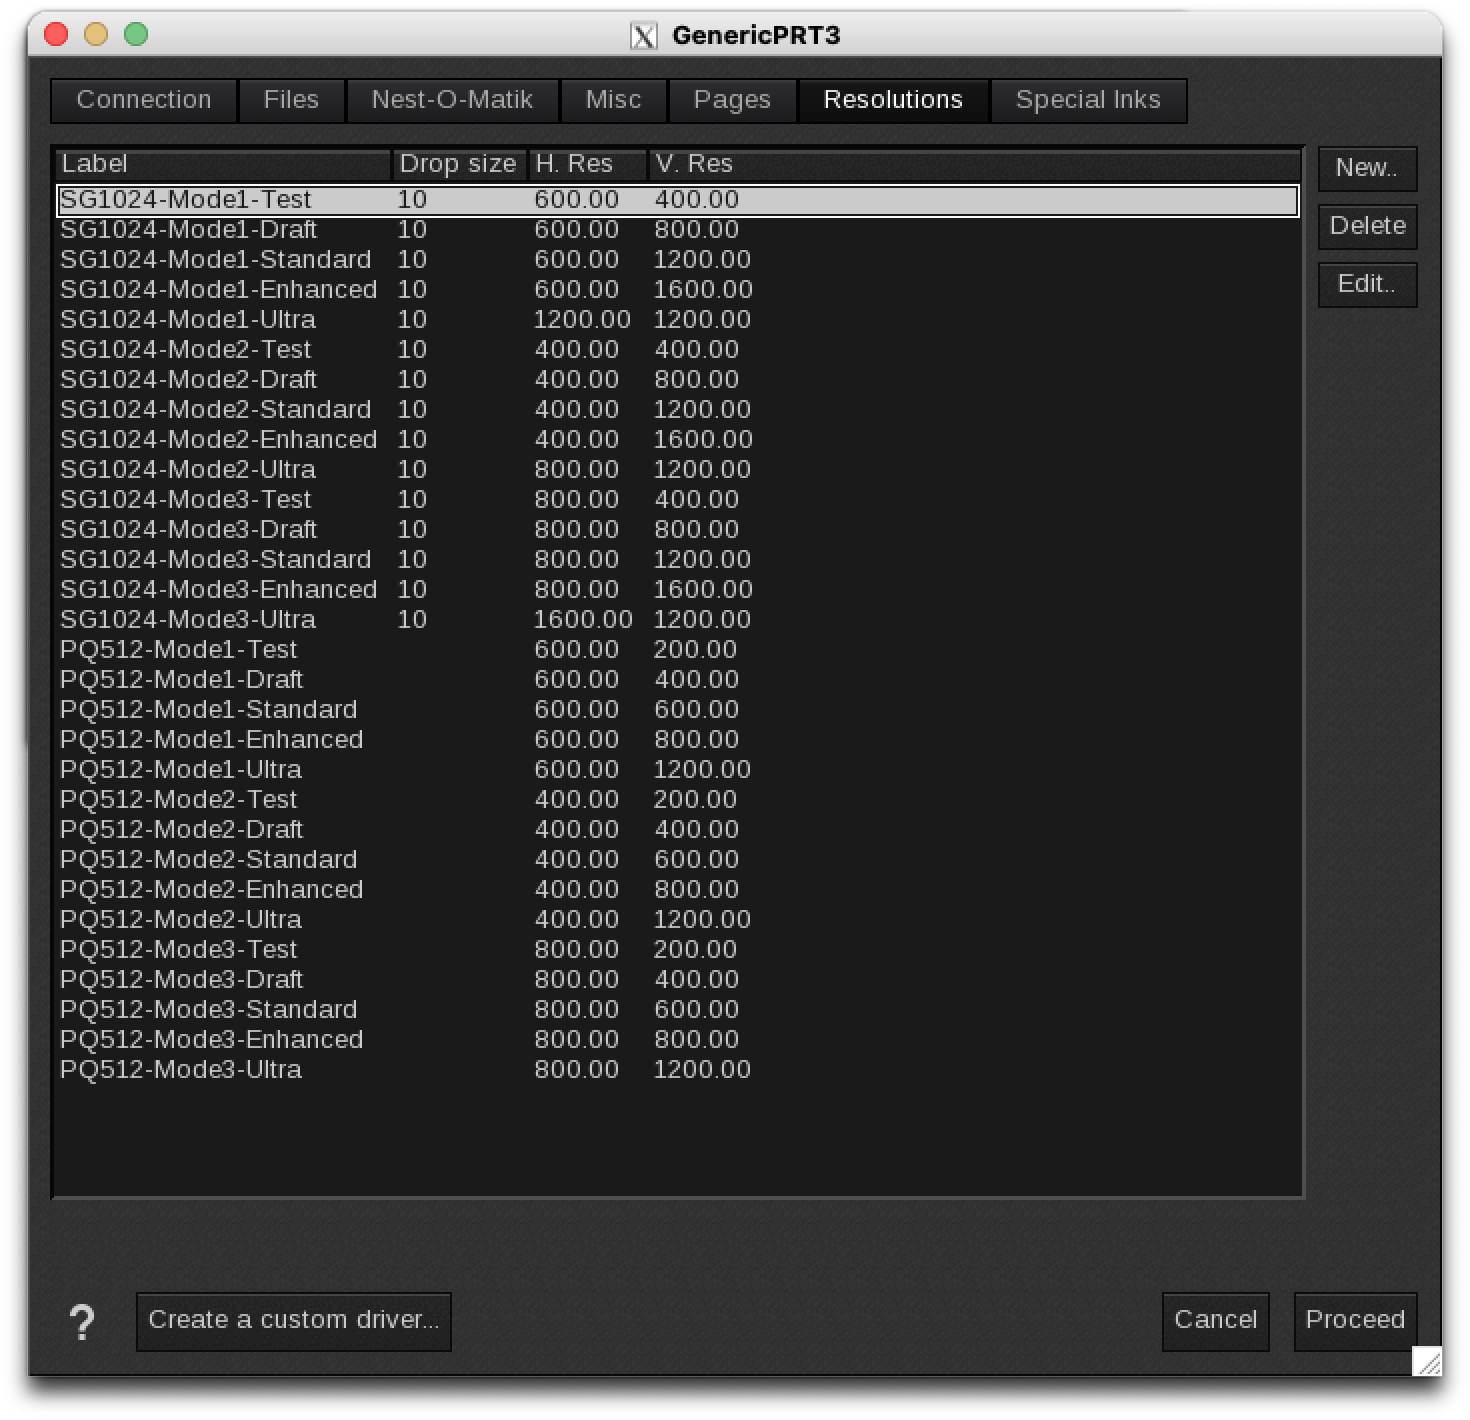Switch to the Files tab

(x=291, y=100)
